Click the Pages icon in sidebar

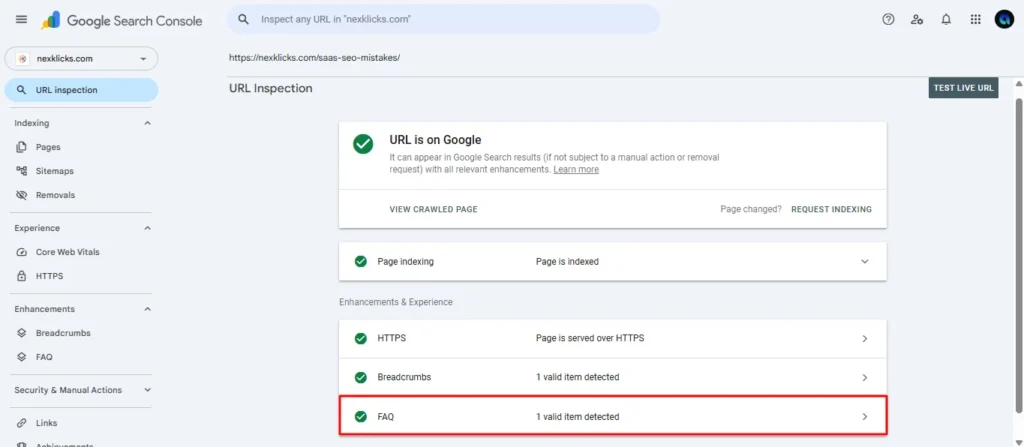(22, 147)
